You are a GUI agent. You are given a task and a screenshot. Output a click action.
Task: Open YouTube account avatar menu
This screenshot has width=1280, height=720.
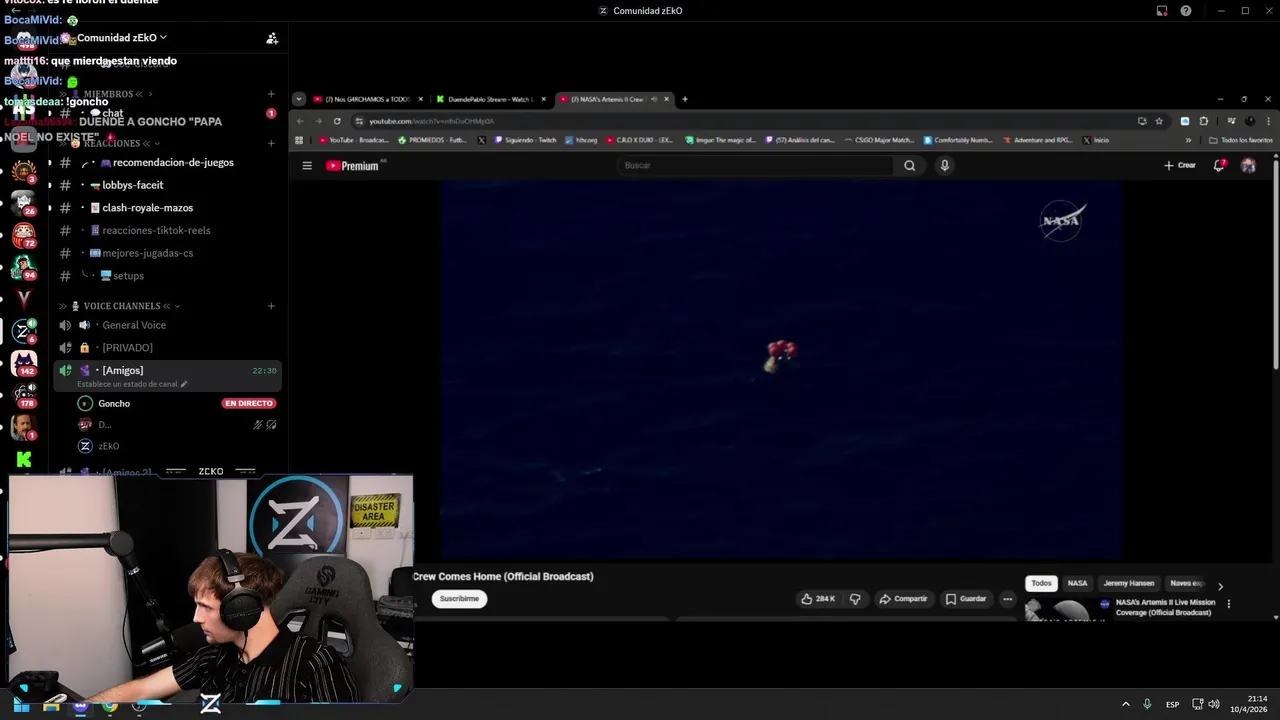pyautogui.click(x=1248, y=165)
